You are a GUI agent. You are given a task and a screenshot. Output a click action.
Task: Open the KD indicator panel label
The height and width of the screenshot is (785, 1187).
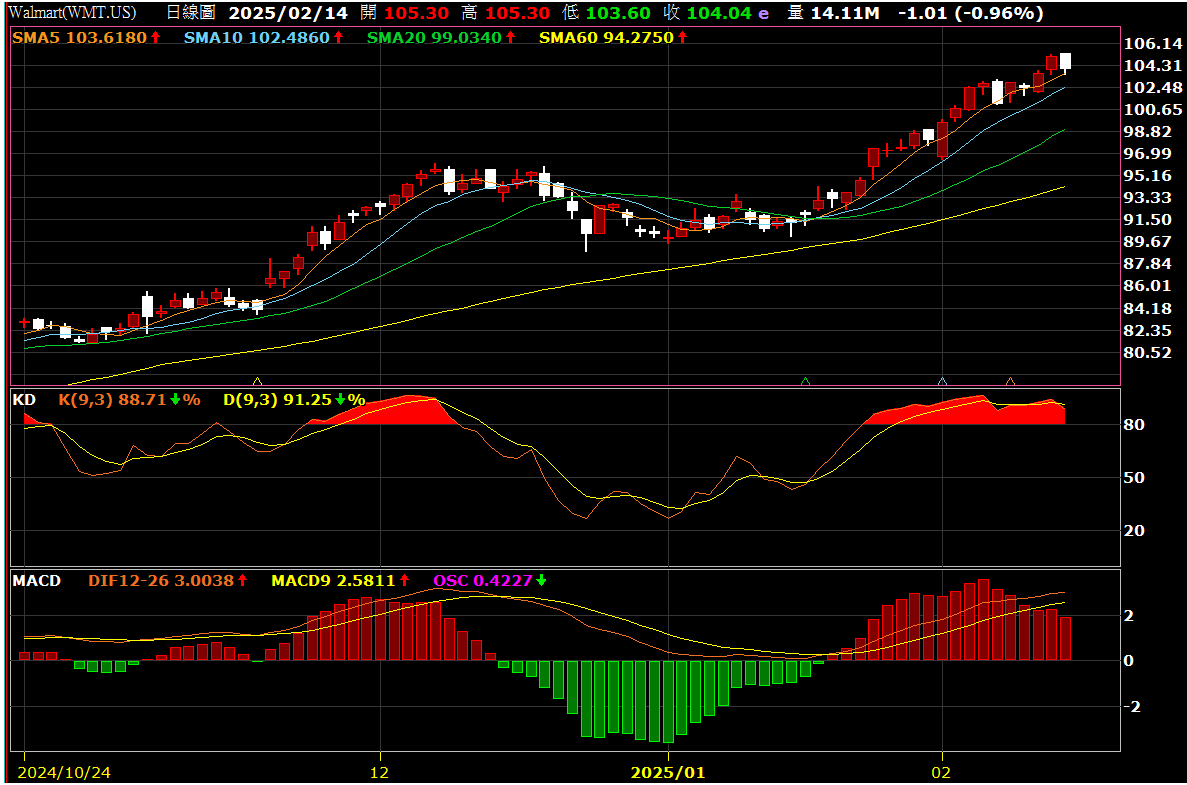[x=24, y=399]
